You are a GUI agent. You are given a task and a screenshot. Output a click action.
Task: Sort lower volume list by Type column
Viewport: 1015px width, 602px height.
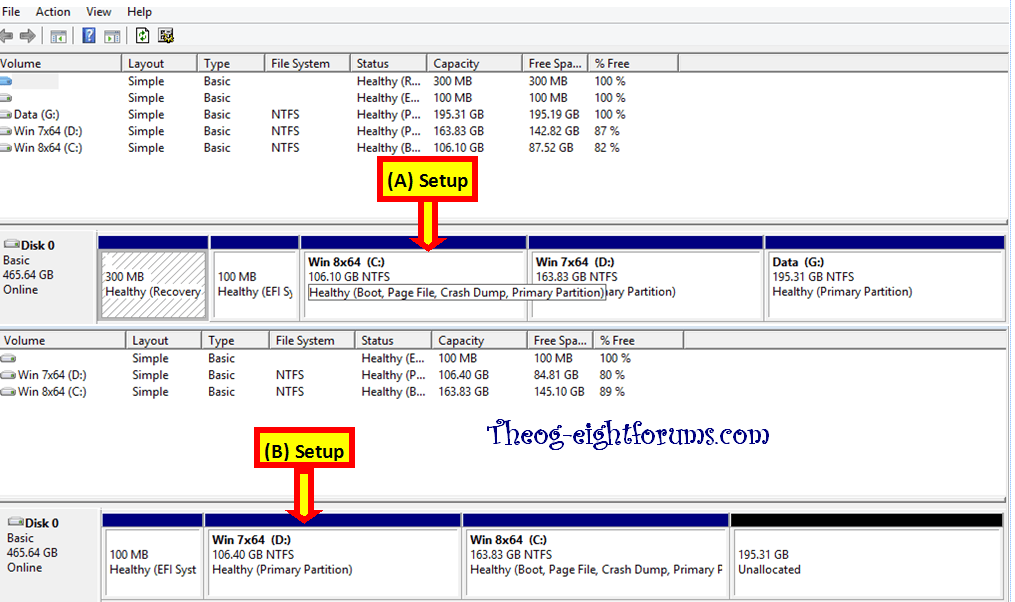click(x=236, y=340)
